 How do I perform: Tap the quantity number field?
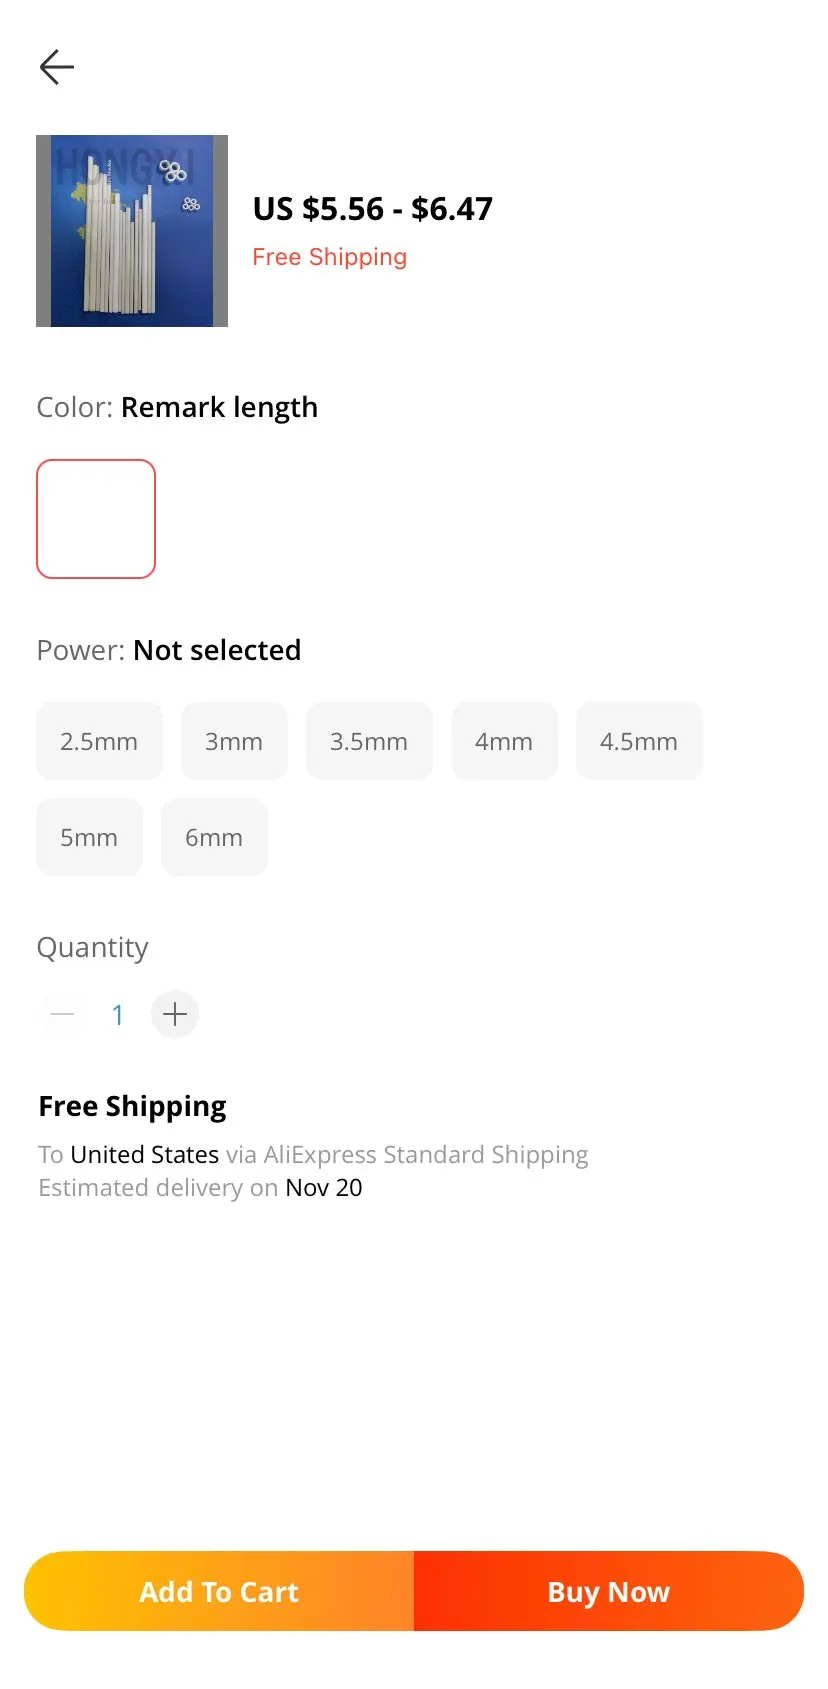point(118,1015)
